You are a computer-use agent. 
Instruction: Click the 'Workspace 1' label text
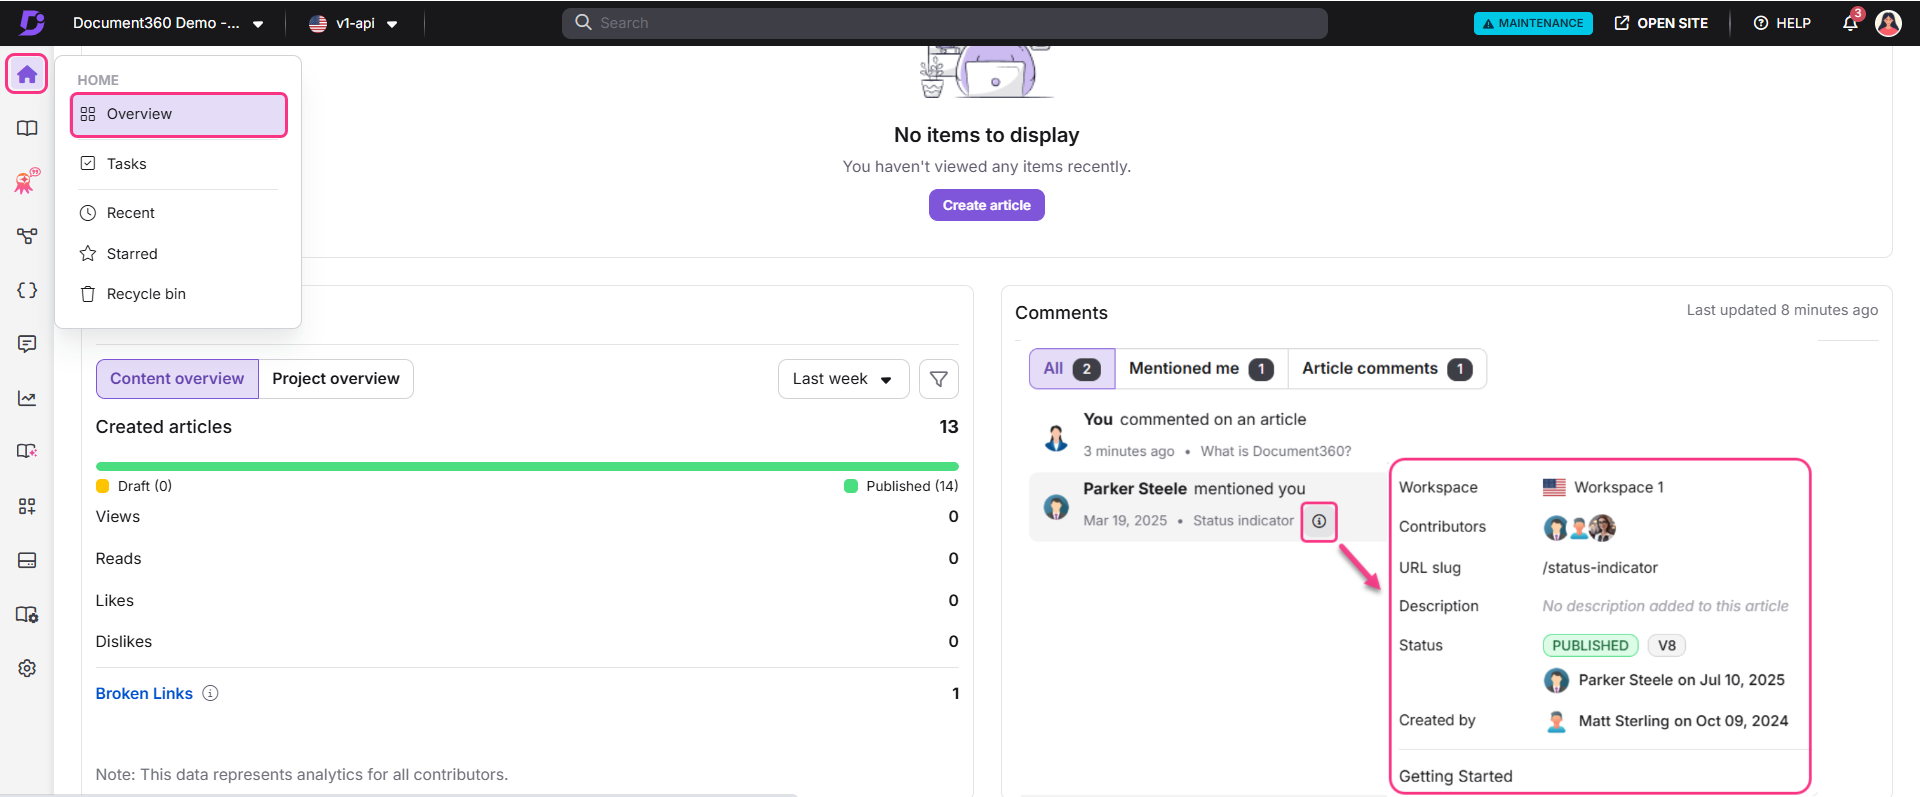(1619, 487)
